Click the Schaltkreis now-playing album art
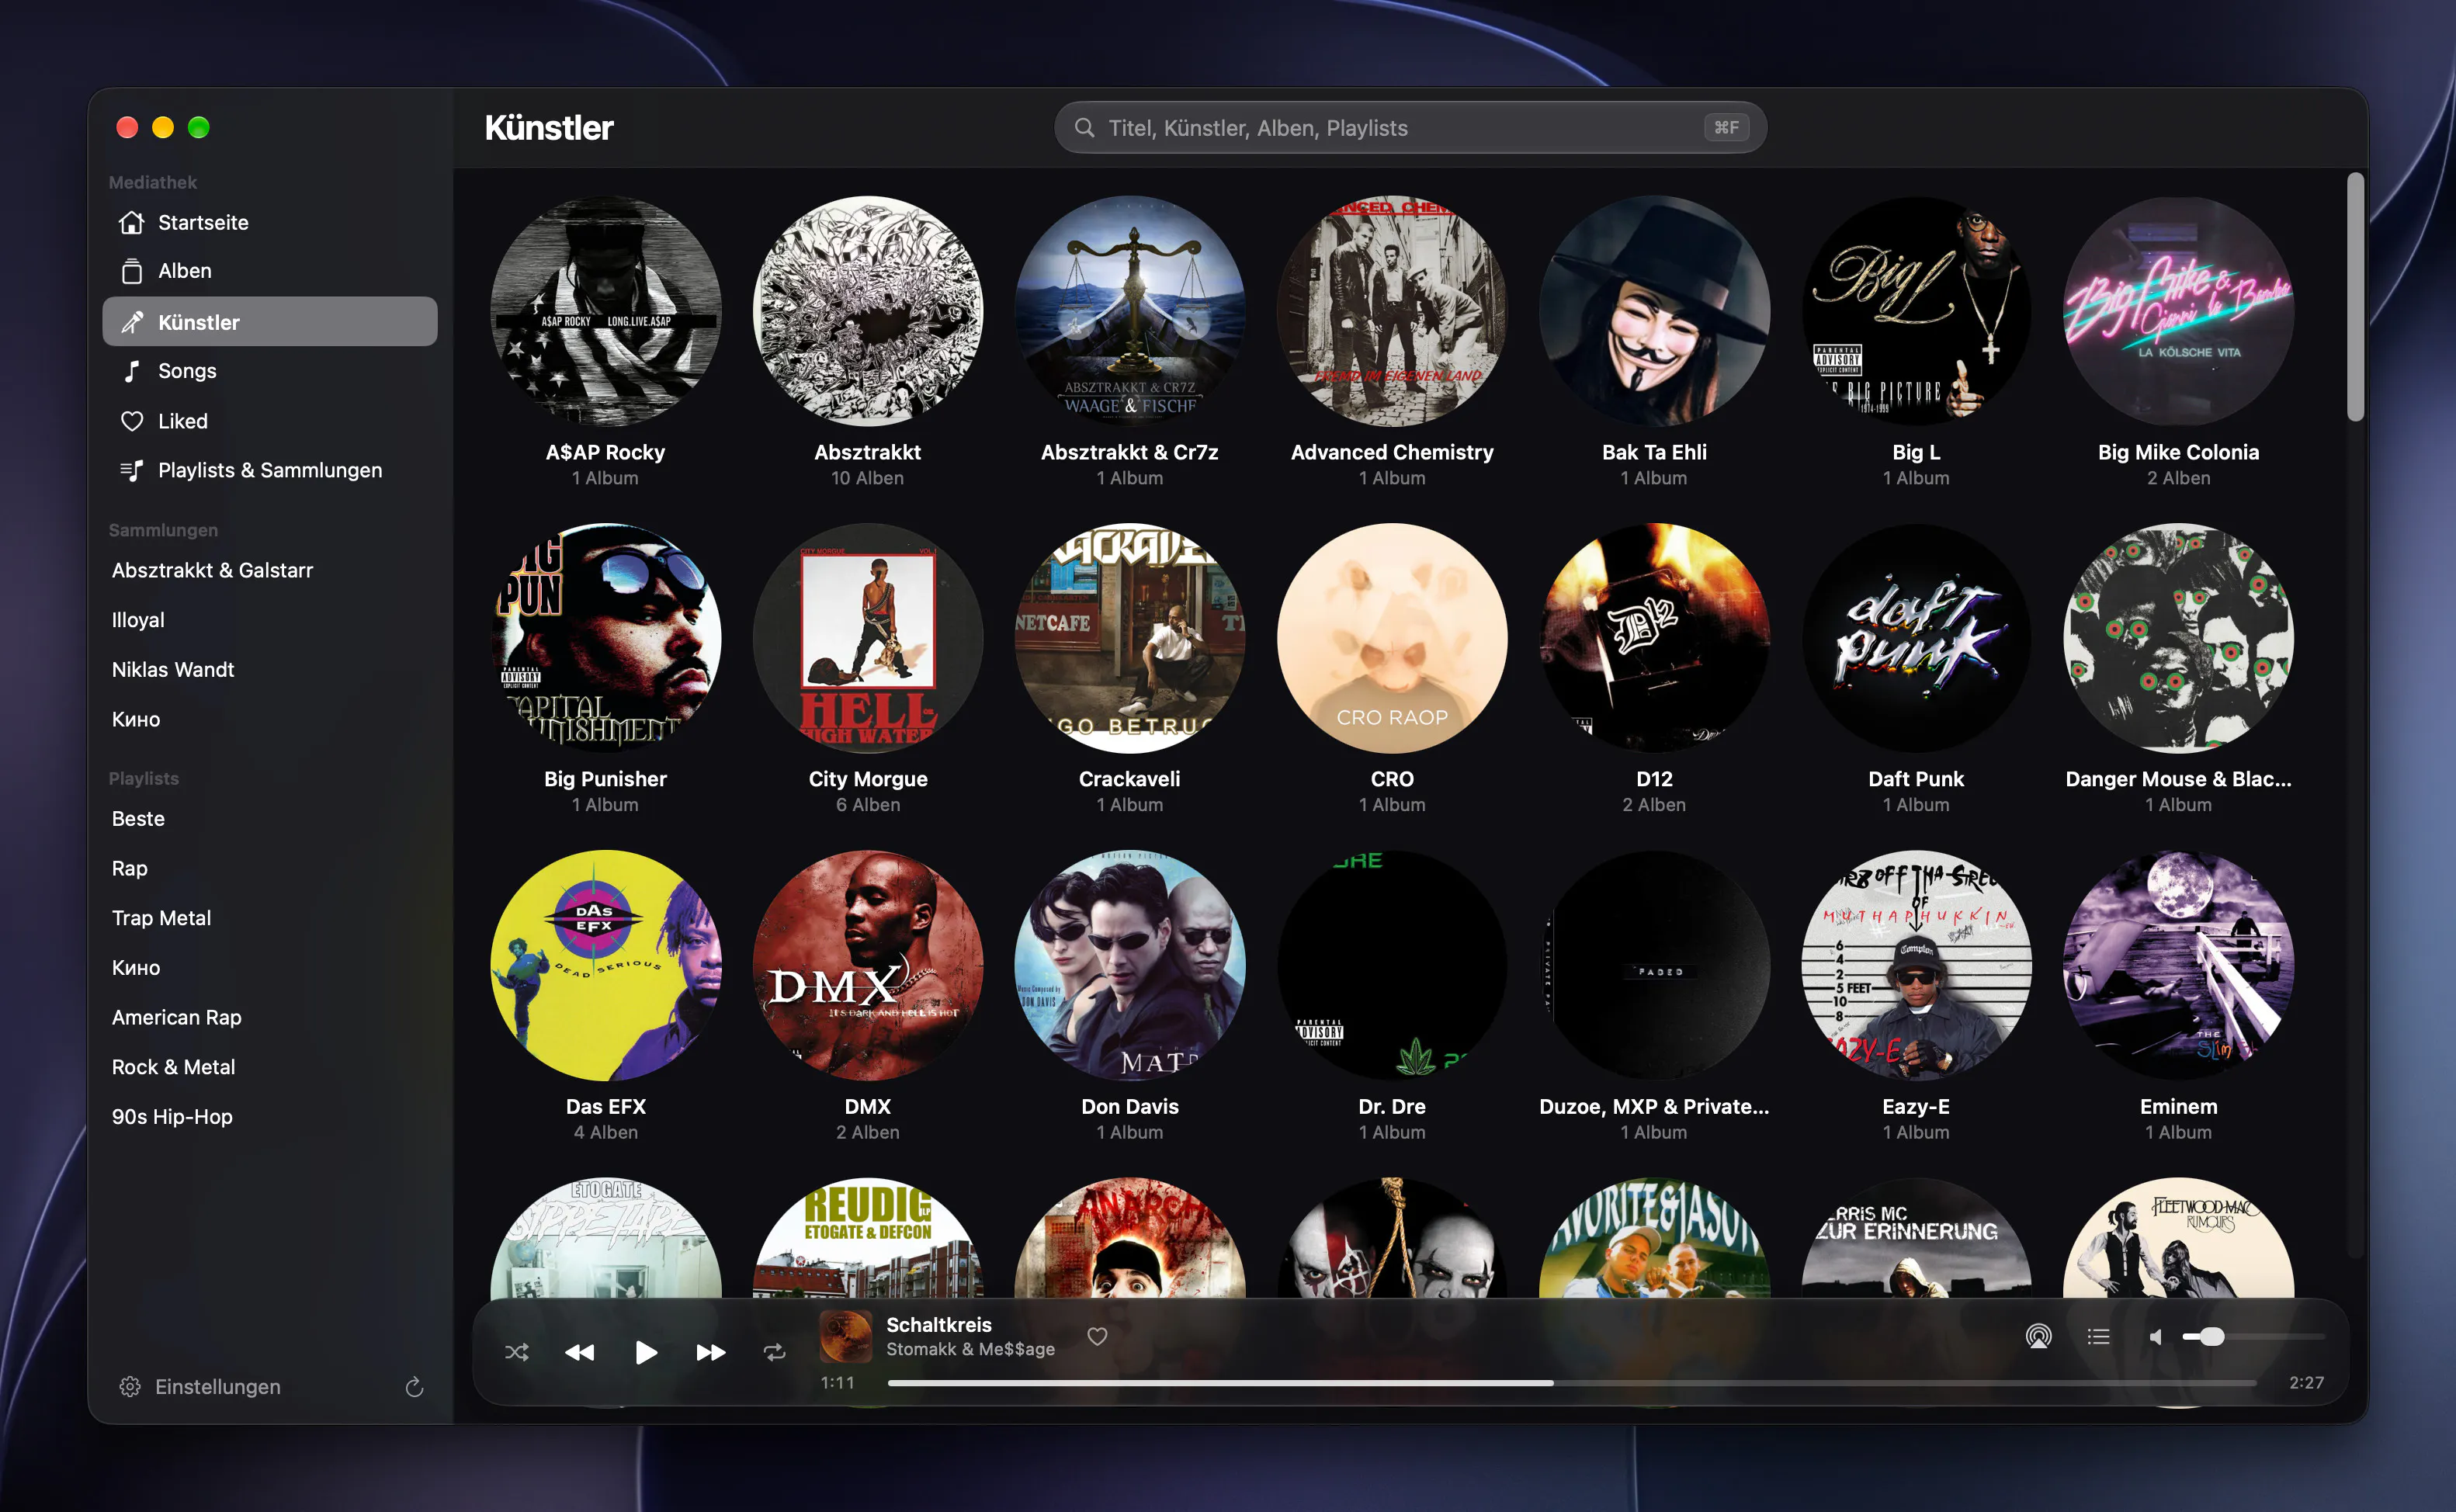The width and height of the screenshot is (2456, 1512). (845, 1336)
